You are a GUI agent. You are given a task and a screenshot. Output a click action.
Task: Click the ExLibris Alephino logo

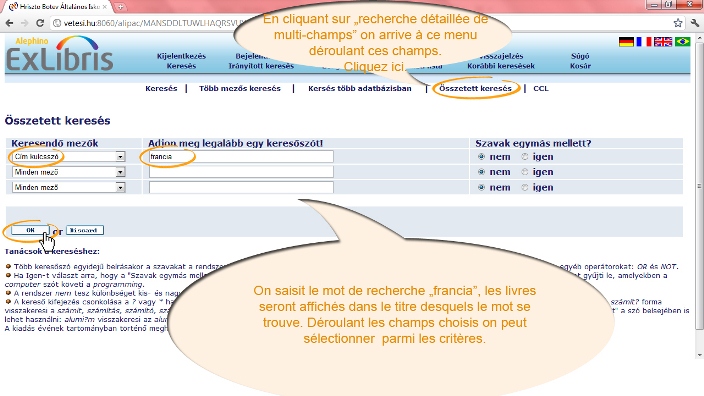pyautogui.click(x=59, y=54)
